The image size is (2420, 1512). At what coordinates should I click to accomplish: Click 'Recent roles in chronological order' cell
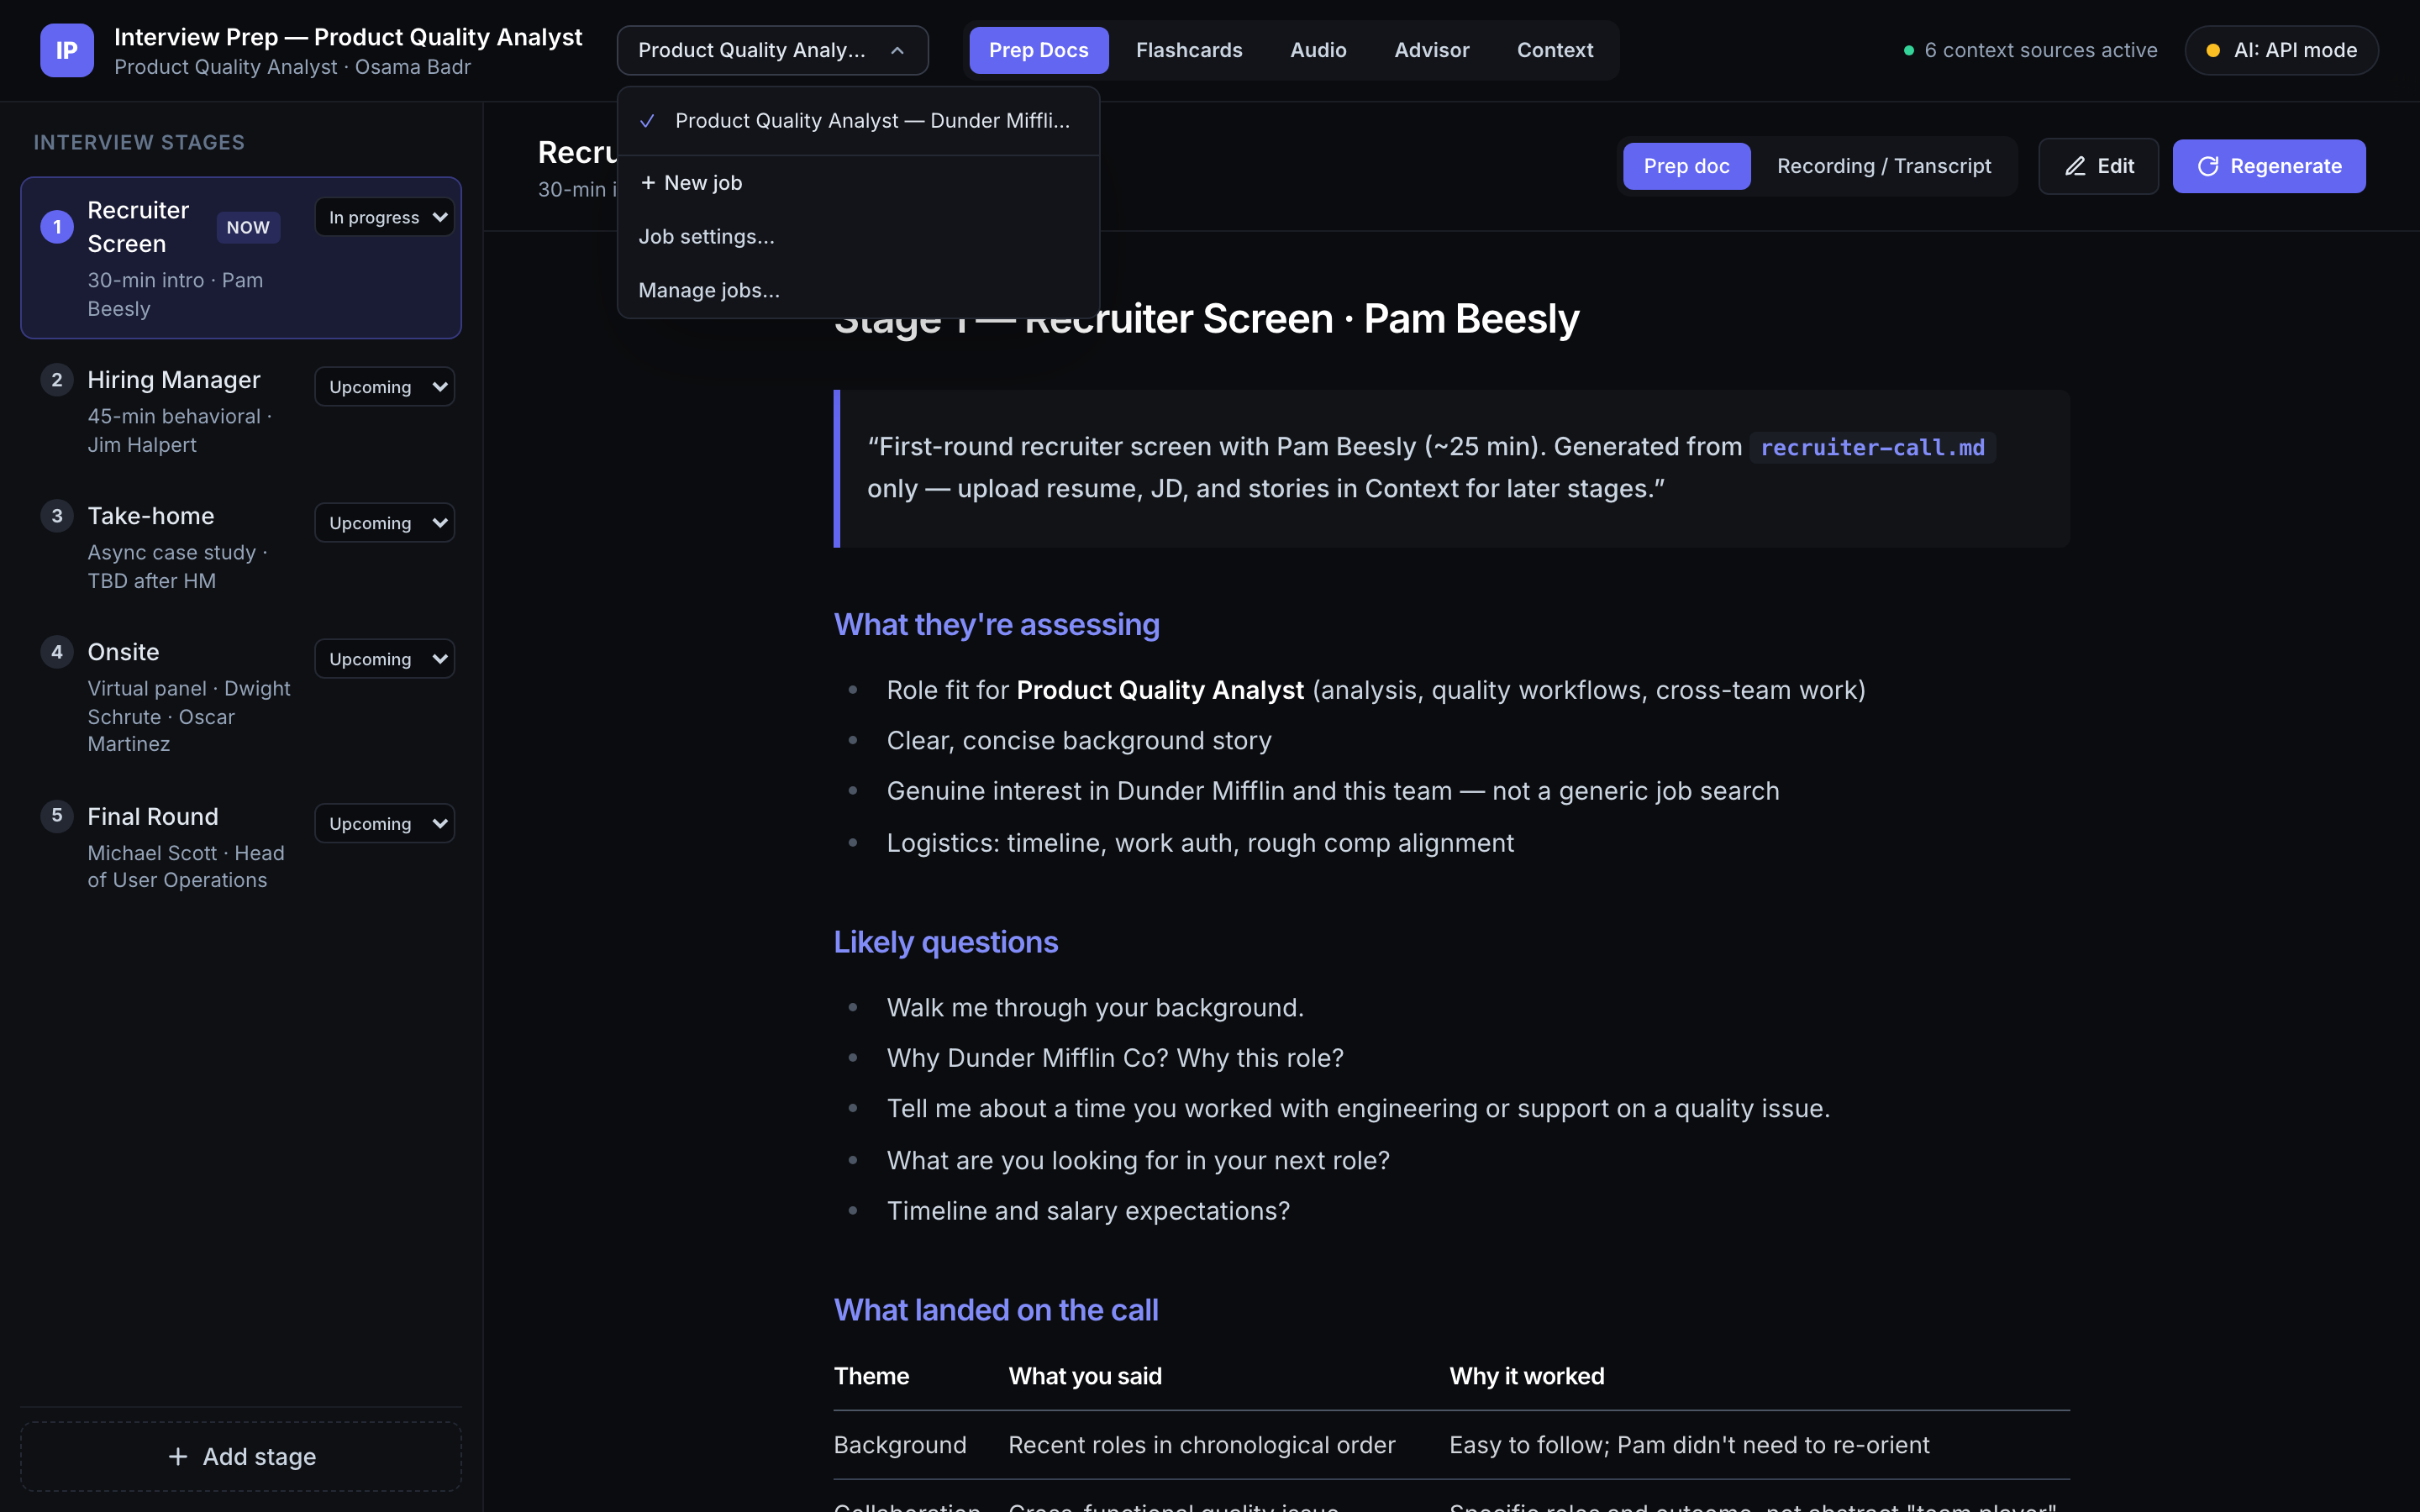(1201, 1445)
